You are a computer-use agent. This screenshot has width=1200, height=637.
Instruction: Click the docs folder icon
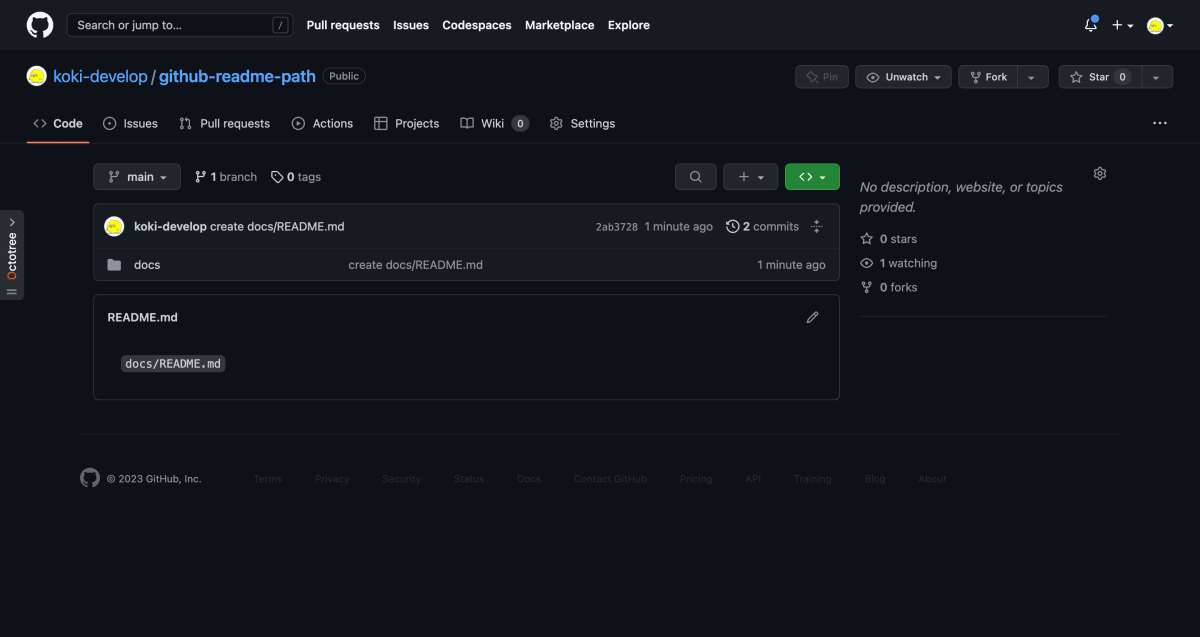click(x=114, y=265)
